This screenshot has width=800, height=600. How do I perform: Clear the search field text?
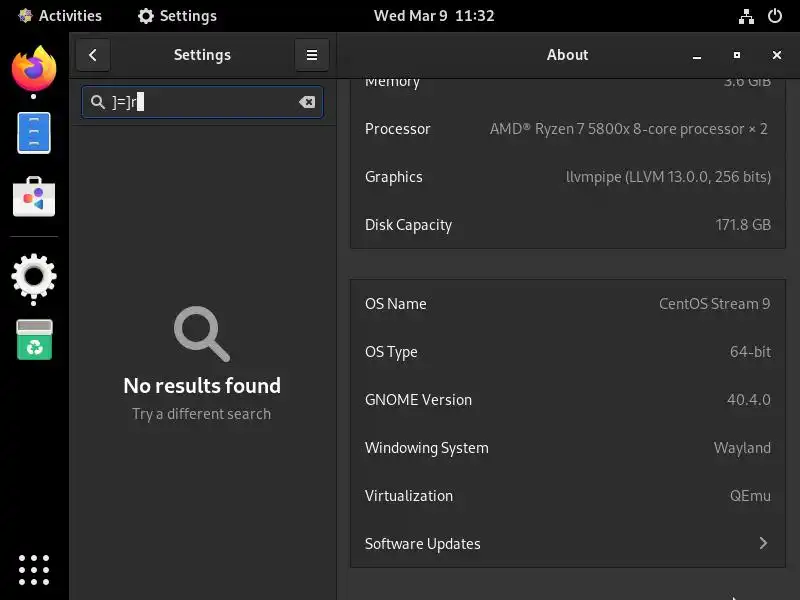307,102
